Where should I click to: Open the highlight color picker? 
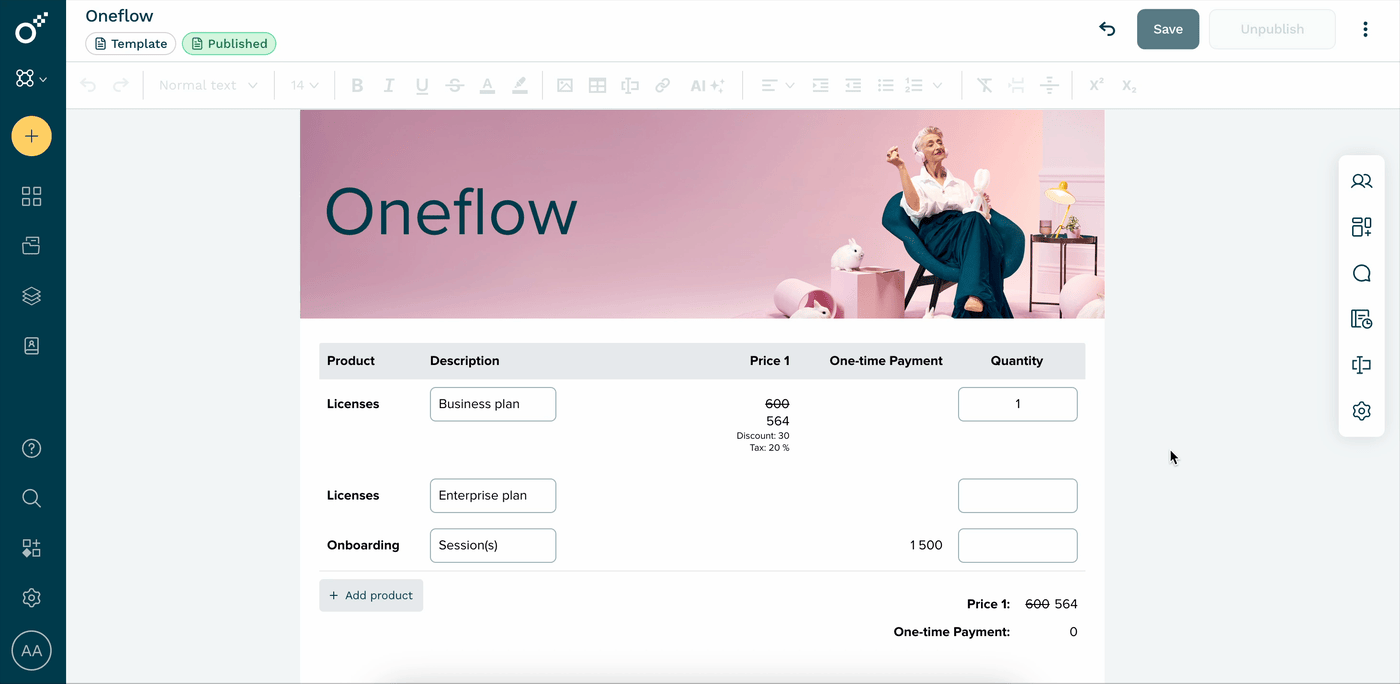520,85
